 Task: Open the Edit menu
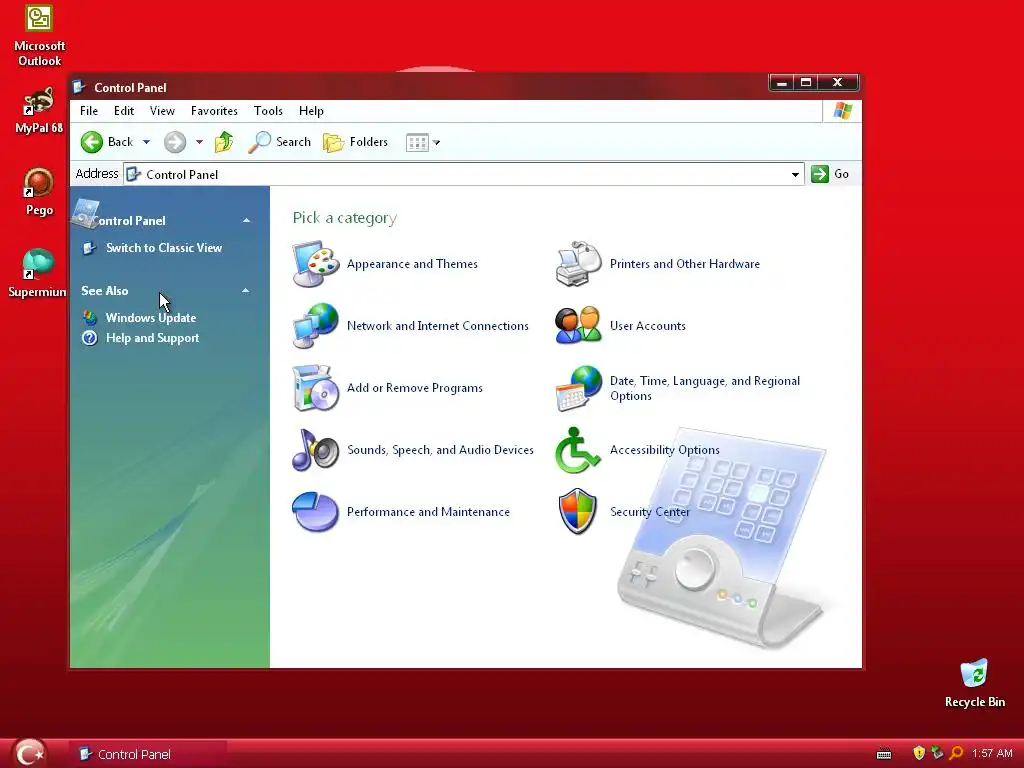(124, 111)
